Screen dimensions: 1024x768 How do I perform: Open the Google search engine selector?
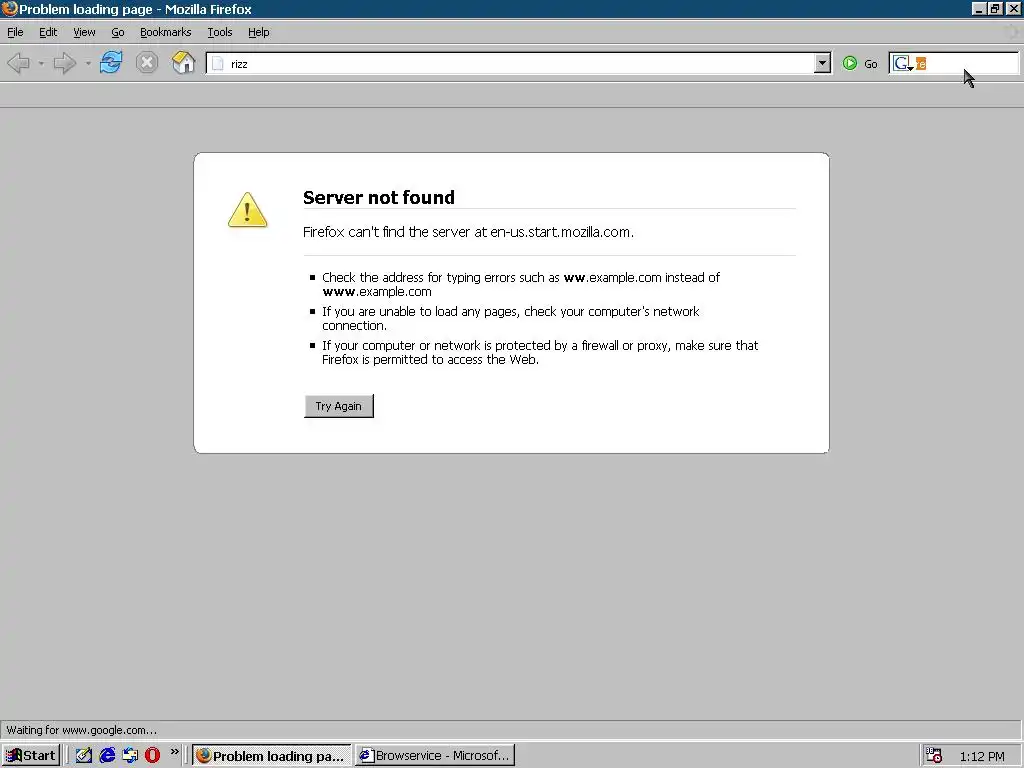[903, 63]
